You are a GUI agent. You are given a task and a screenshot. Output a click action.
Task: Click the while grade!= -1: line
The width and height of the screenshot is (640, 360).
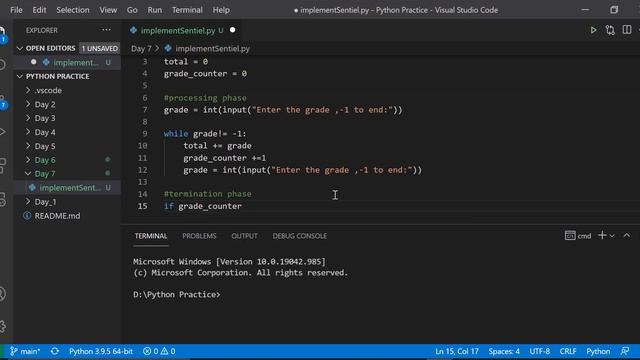click(x=205, y=133)
